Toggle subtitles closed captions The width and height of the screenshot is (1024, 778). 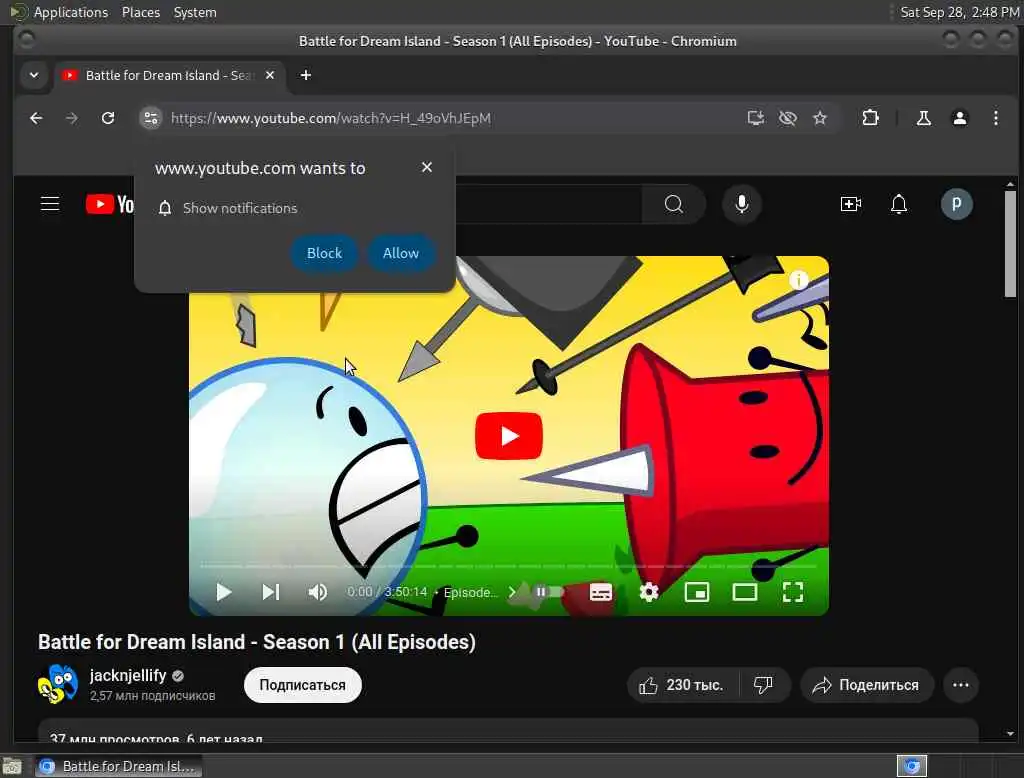pyautogui.click(x=600, y=592)
